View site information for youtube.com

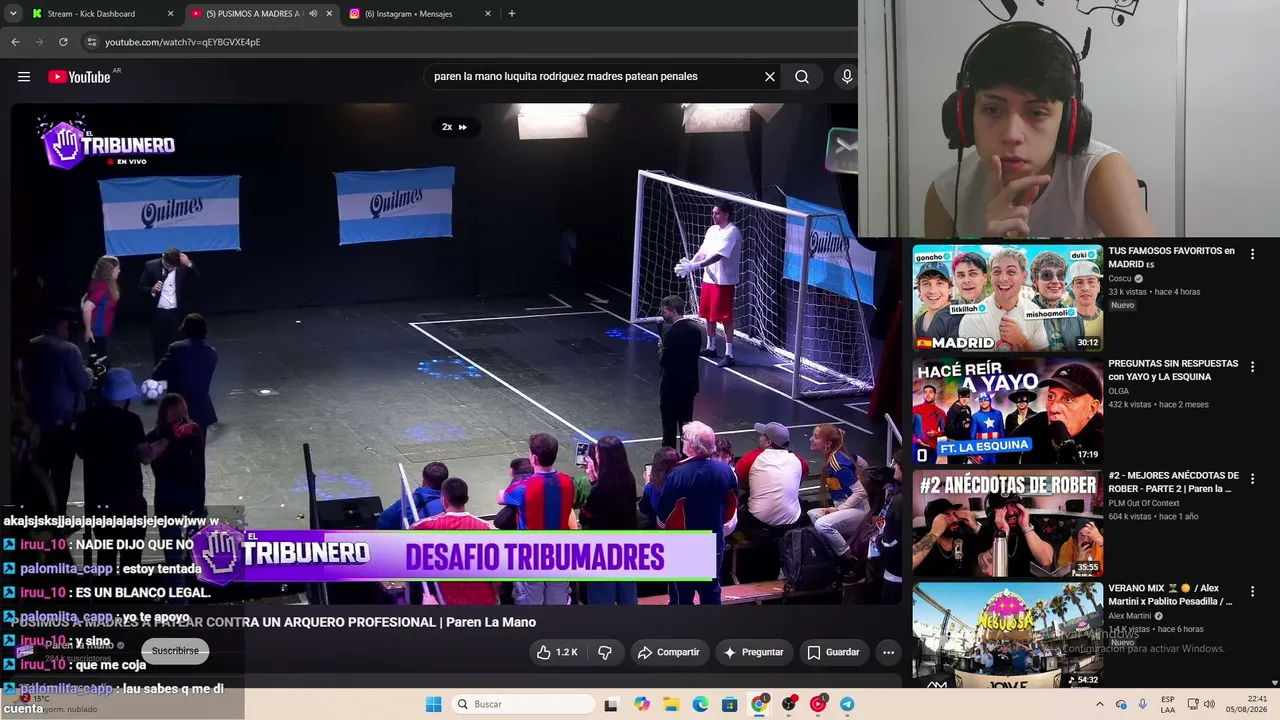pos(91,42)
